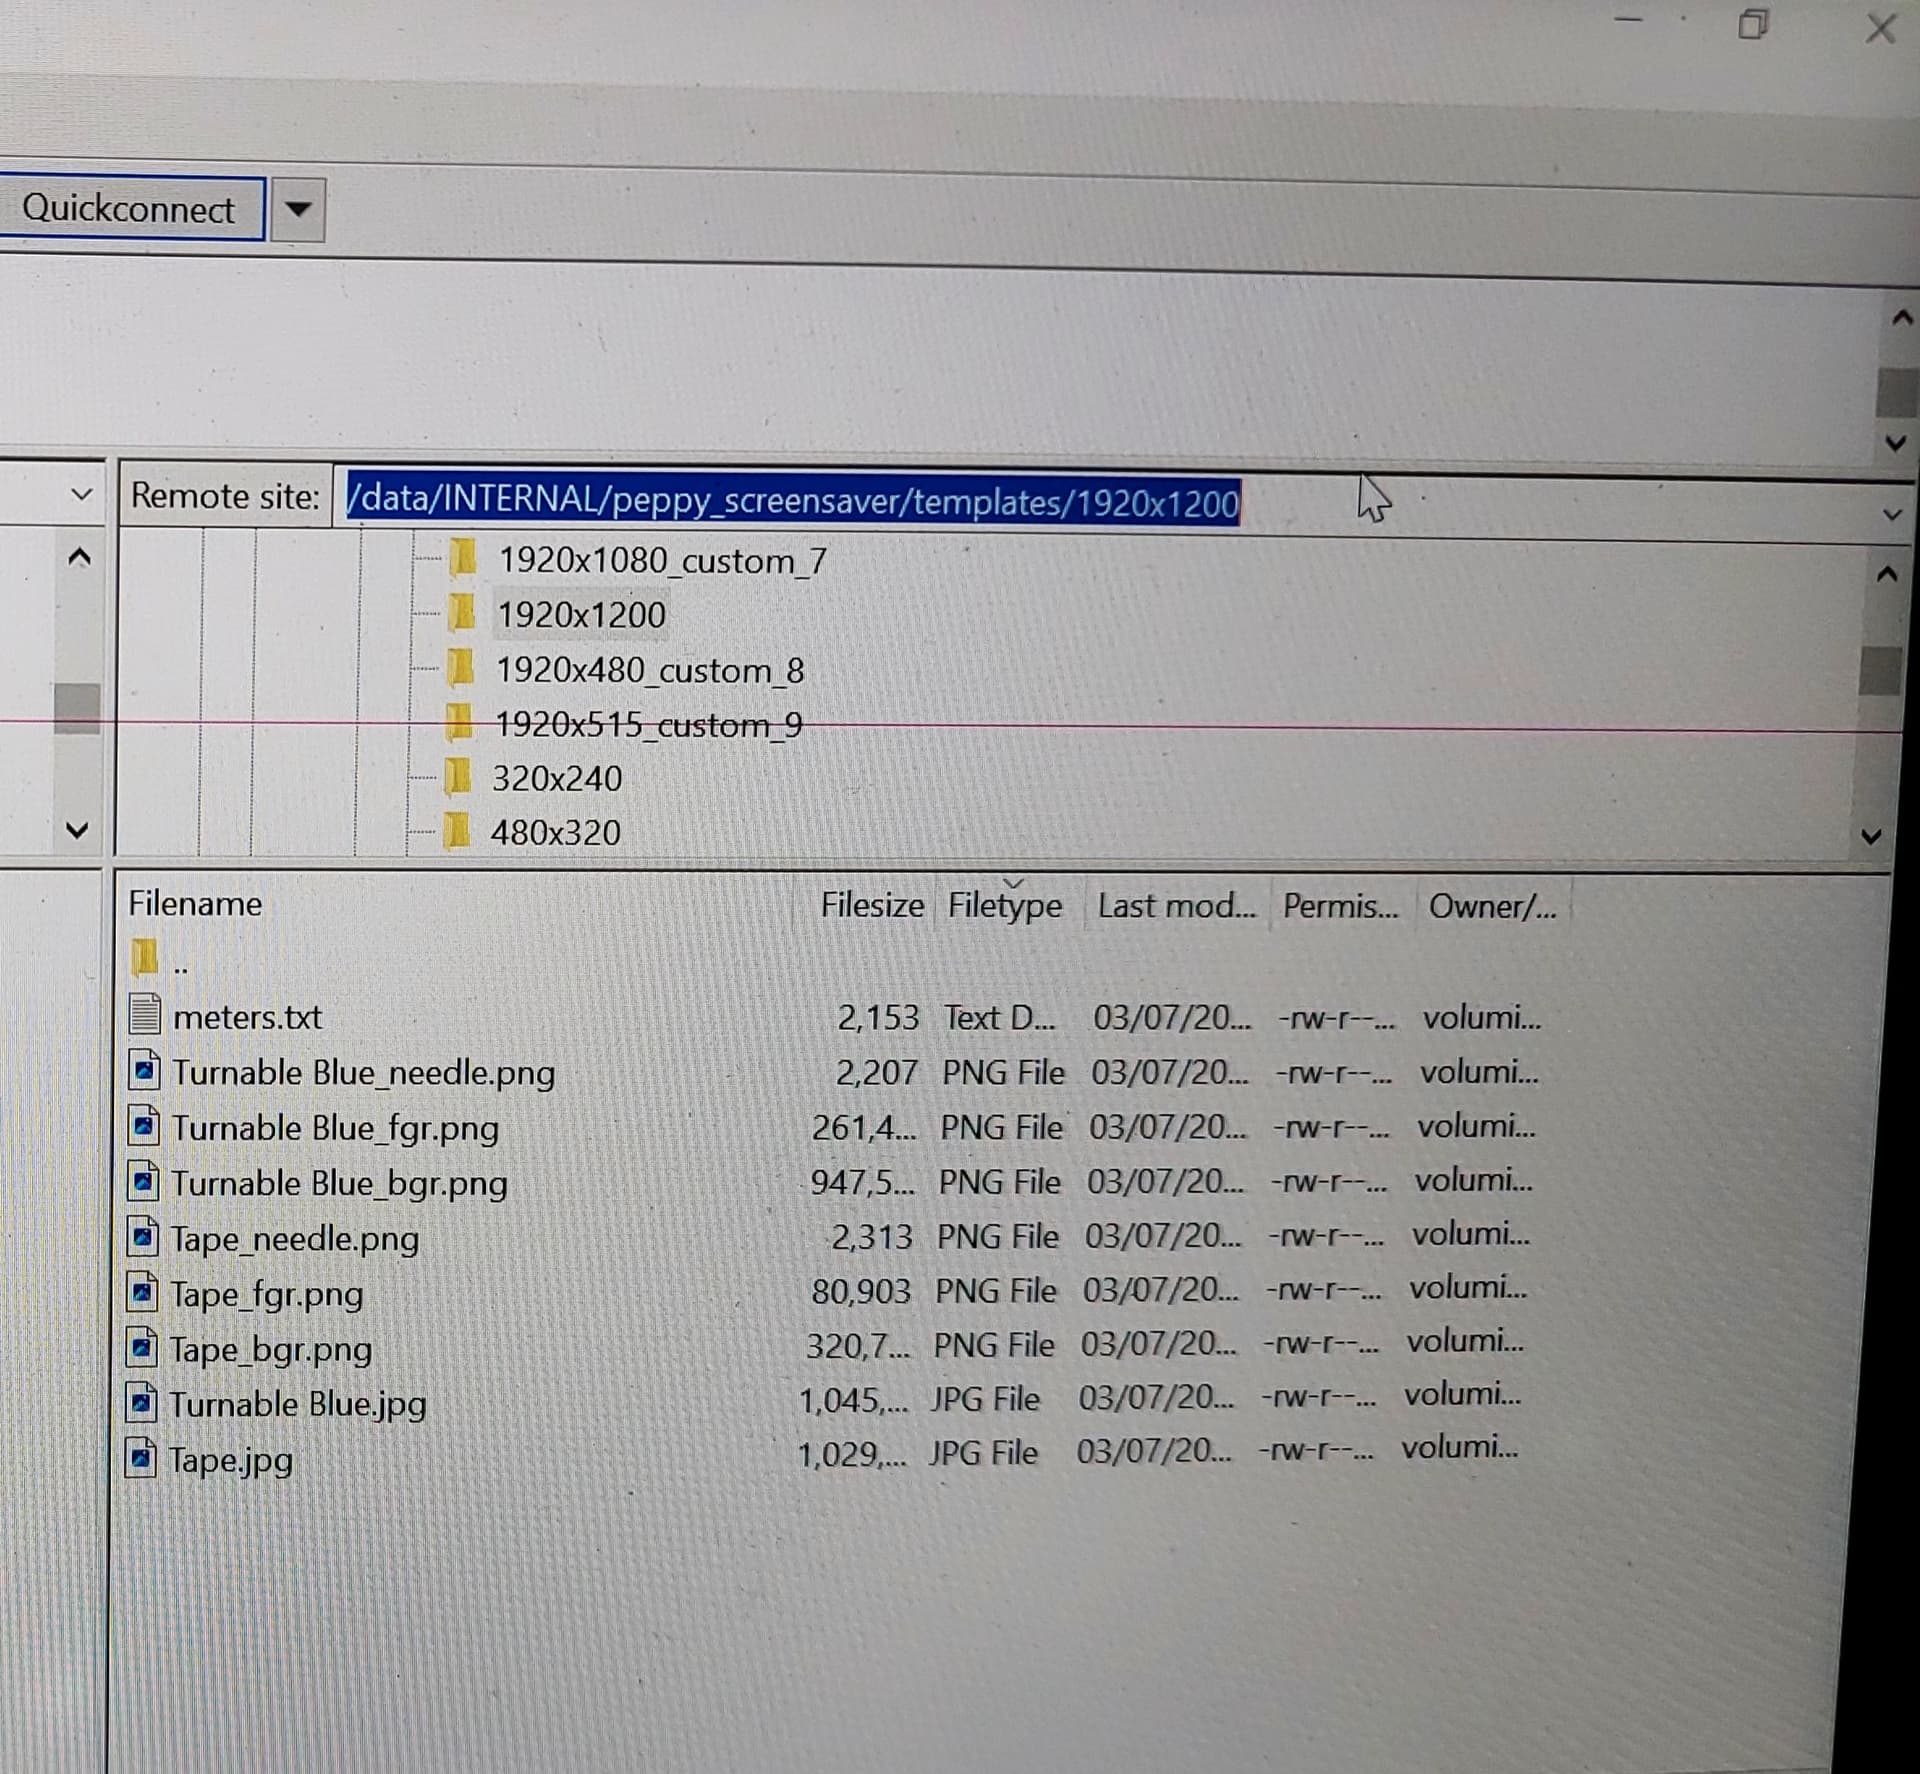Restore down the window
Viewport: 1920px width, 1774px height.
tap(1753, 23)
